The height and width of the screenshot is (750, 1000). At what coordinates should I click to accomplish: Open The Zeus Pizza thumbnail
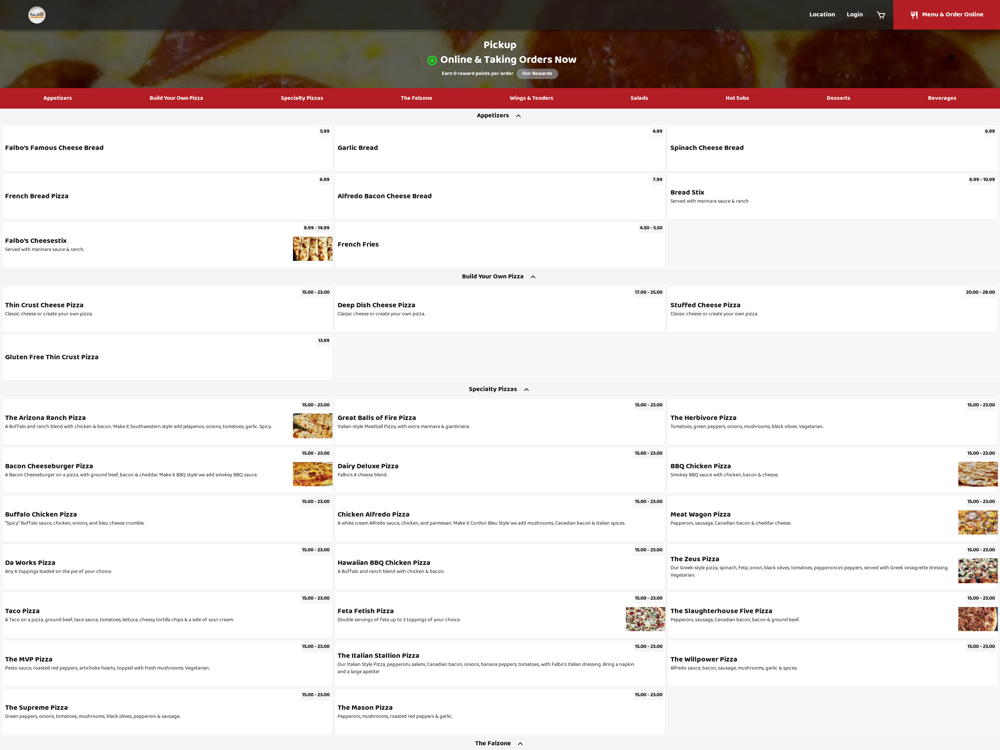[x=978, y=571]
